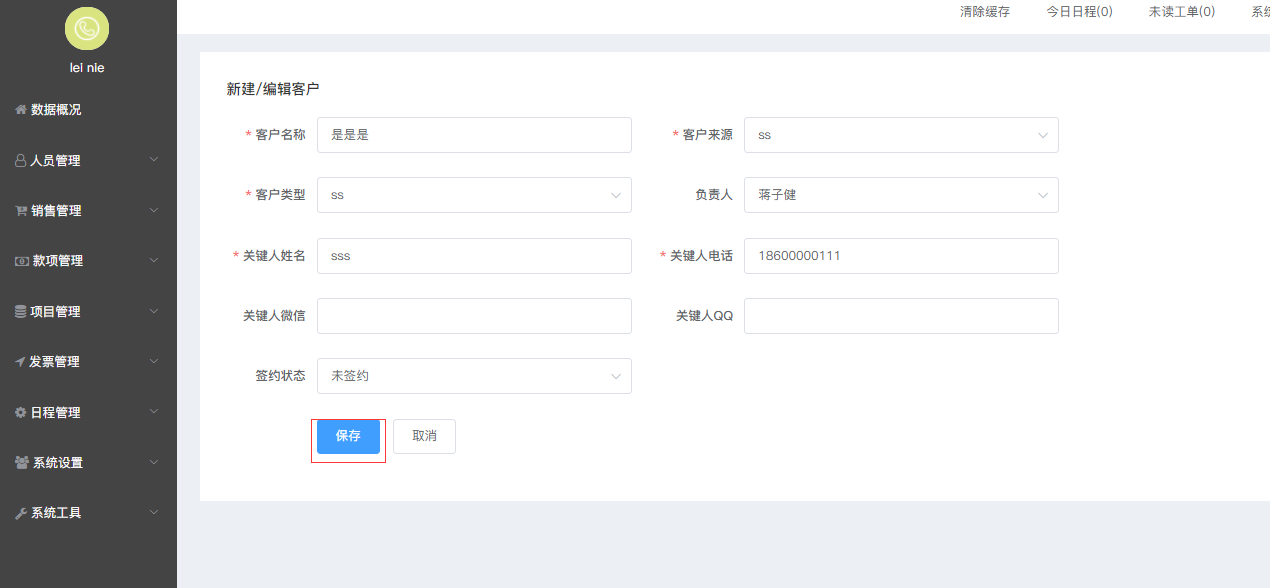Click the phone avatar logo
The height and width of the screenshot is (588, 1270).
pyautogui.click(x=87, y=28)
